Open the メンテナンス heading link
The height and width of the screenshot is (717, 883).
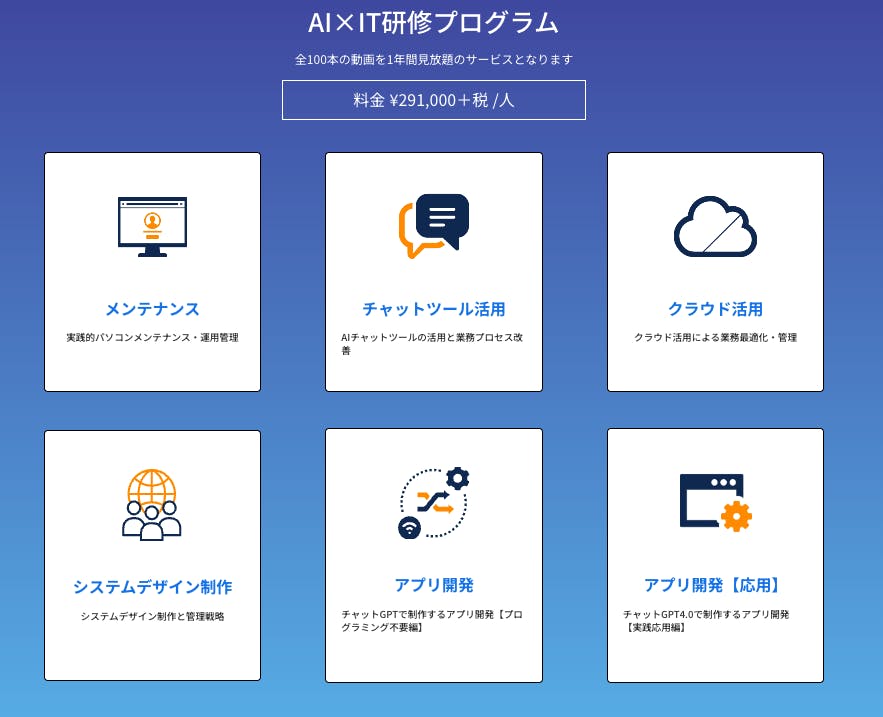point(152,309)
